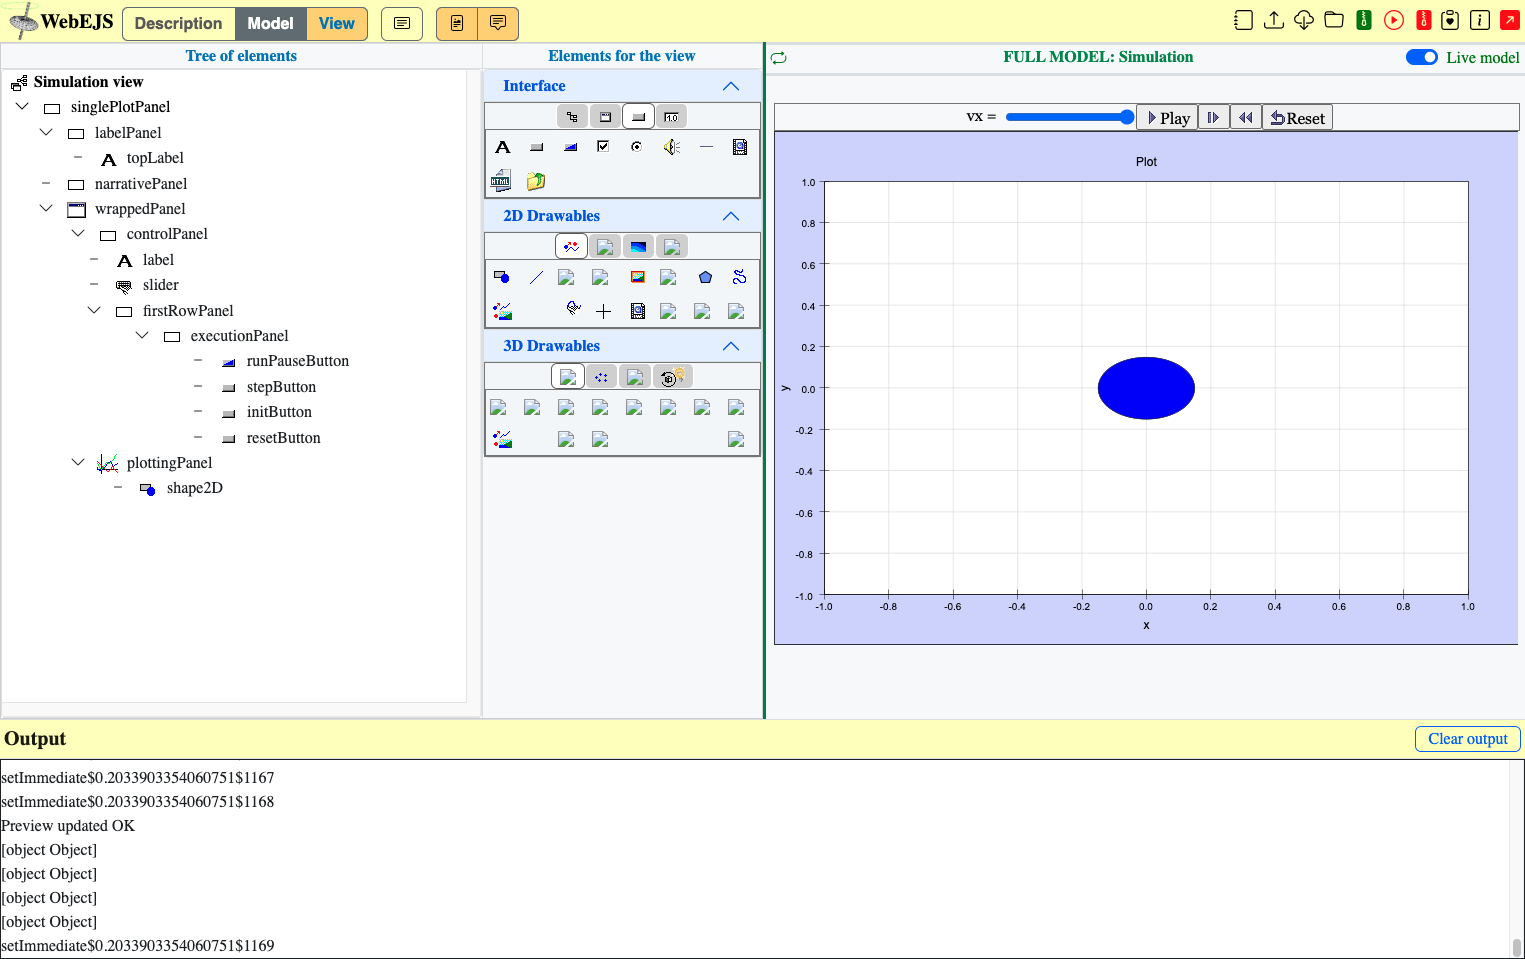Click the red arrow icon at top-right

tap(1510, 20)
